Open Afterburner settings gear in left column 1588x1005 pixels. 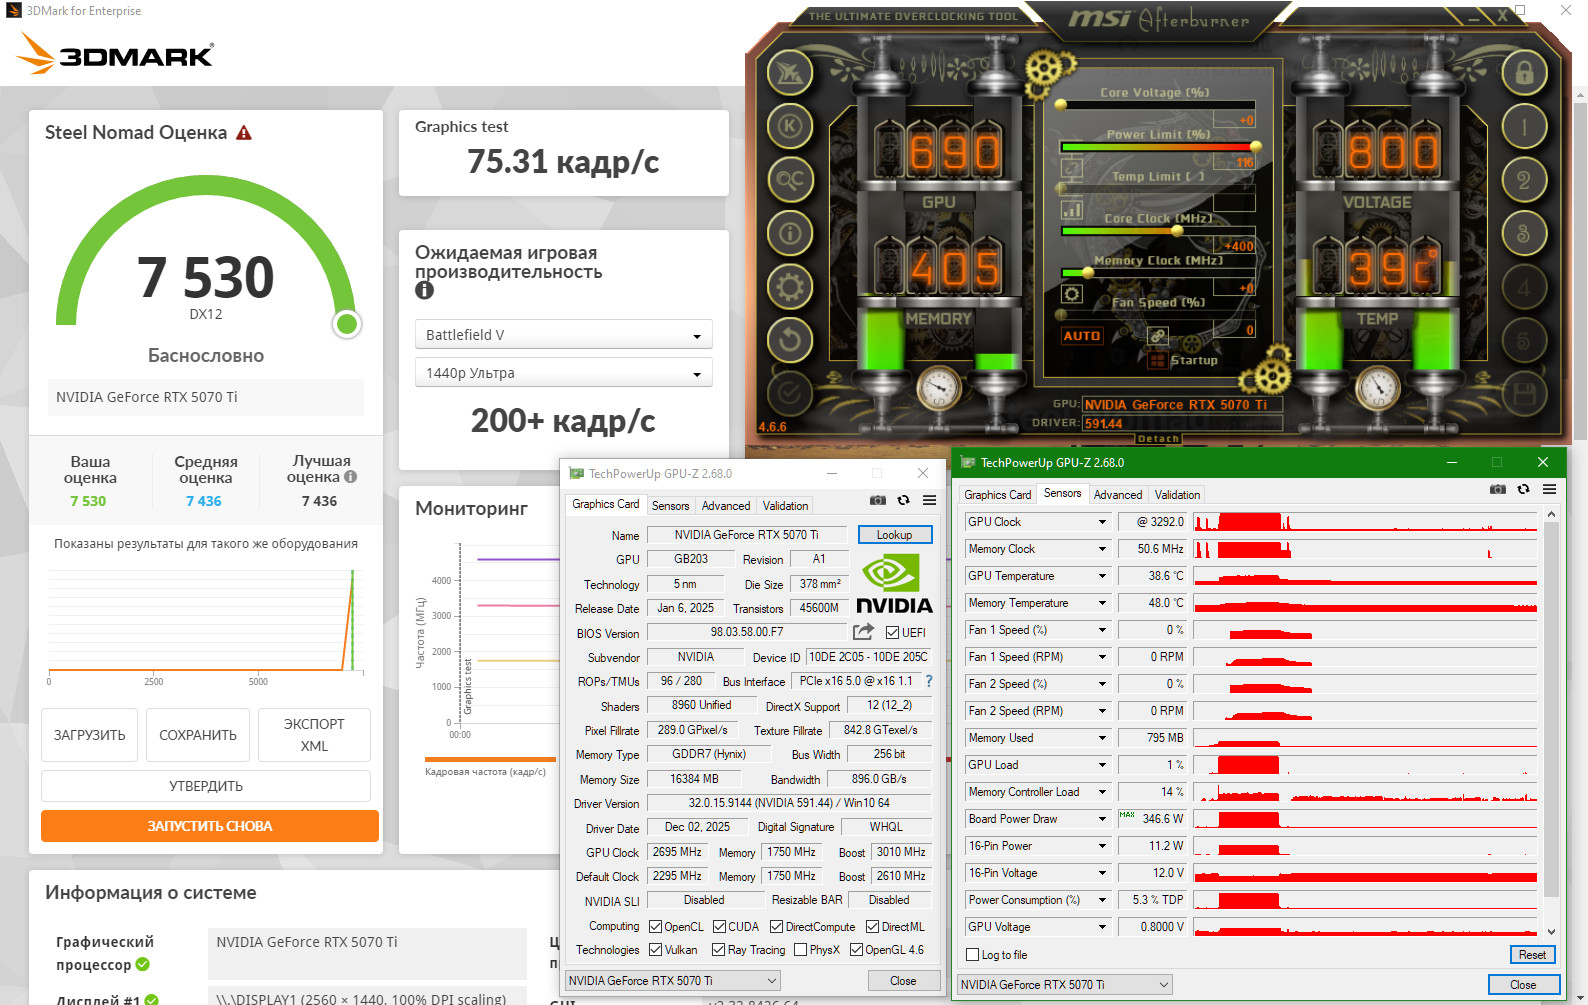790,287
